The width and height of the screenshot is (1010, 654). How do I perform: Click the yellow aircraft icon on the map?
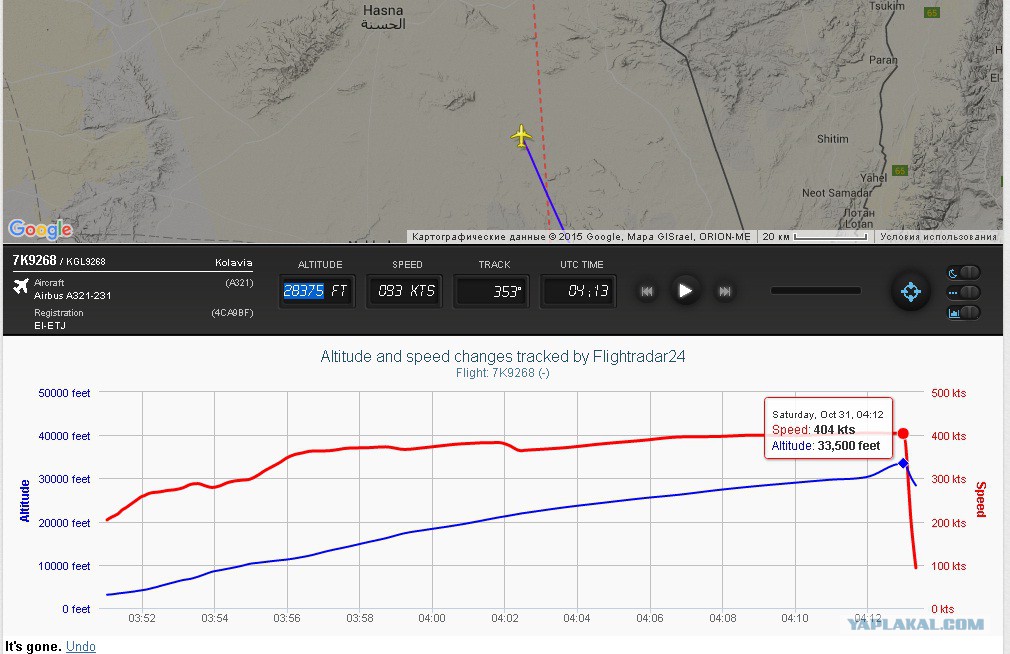click(521, 136)
